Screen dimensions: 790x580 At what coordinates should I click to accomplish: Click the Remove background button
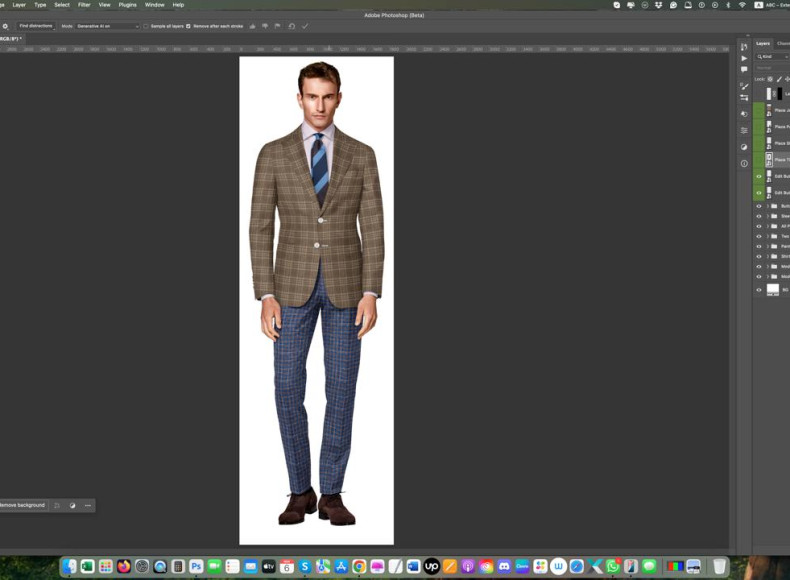pos(23,505)
